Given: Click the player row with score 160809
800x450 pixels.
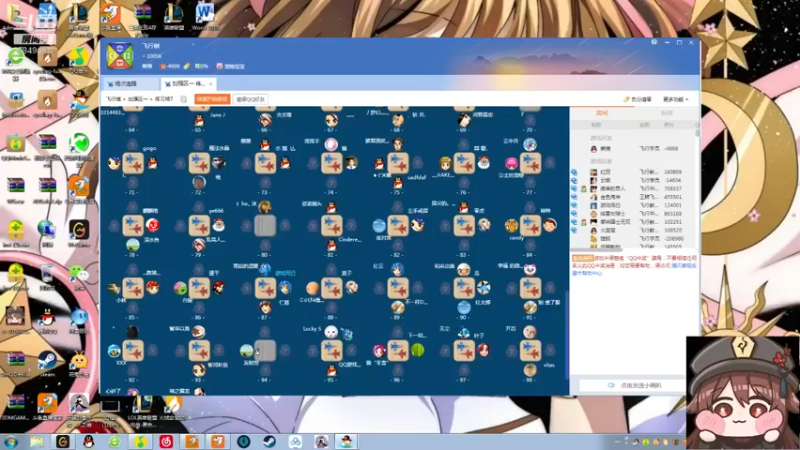Looking at the screenshot, I should click(634, 172).
